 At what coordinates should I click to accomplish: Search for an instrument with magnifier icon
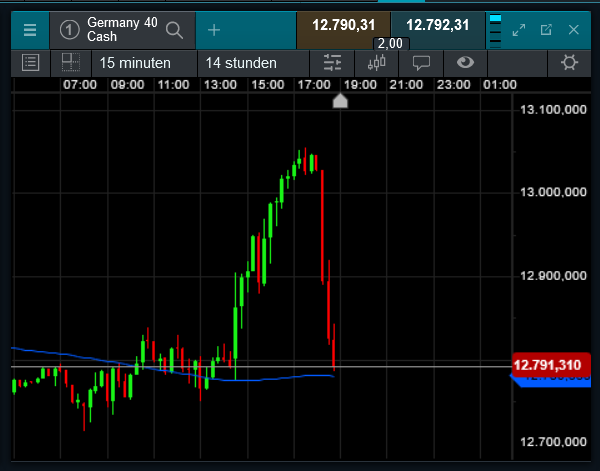174,30
